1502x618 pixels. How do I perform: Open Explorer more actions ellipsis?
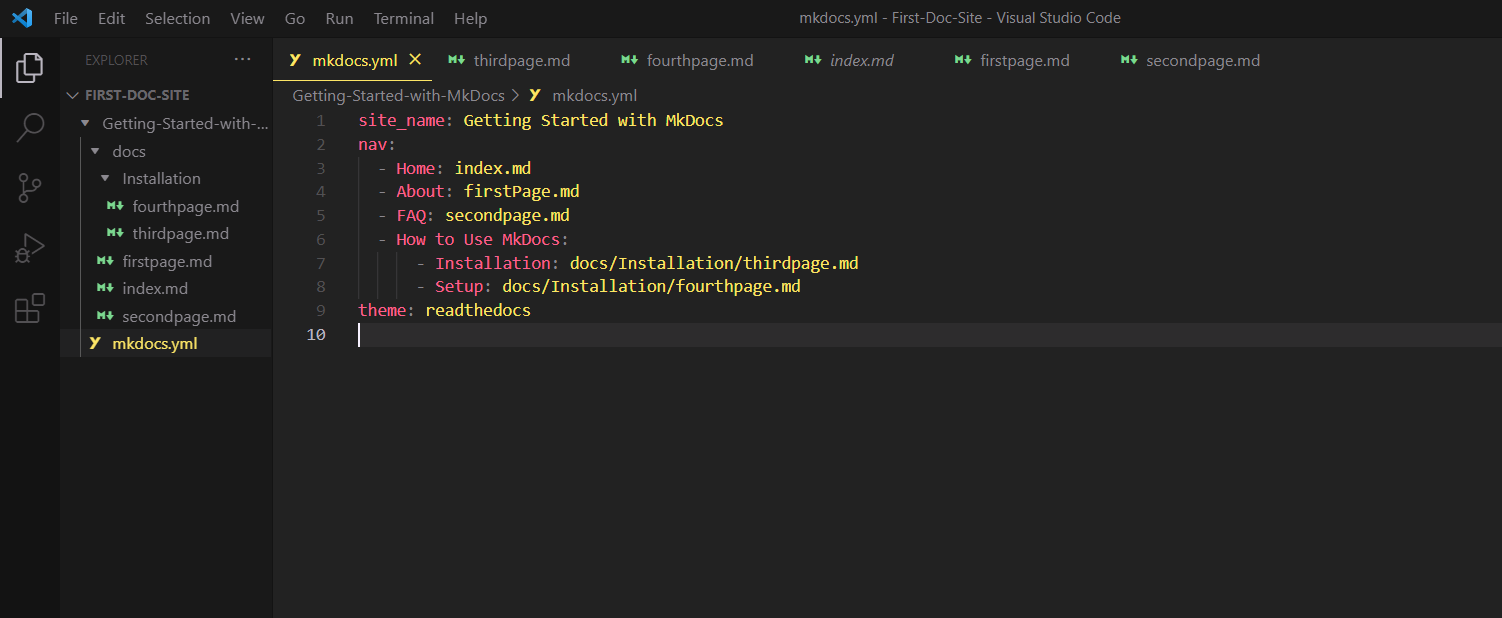[x=243, y=60]
